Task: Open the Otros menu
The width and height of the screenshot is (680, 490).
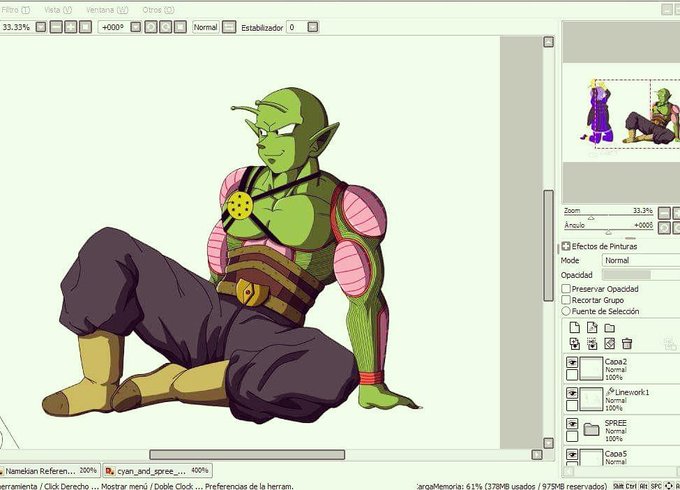Action: pos(158,10)
